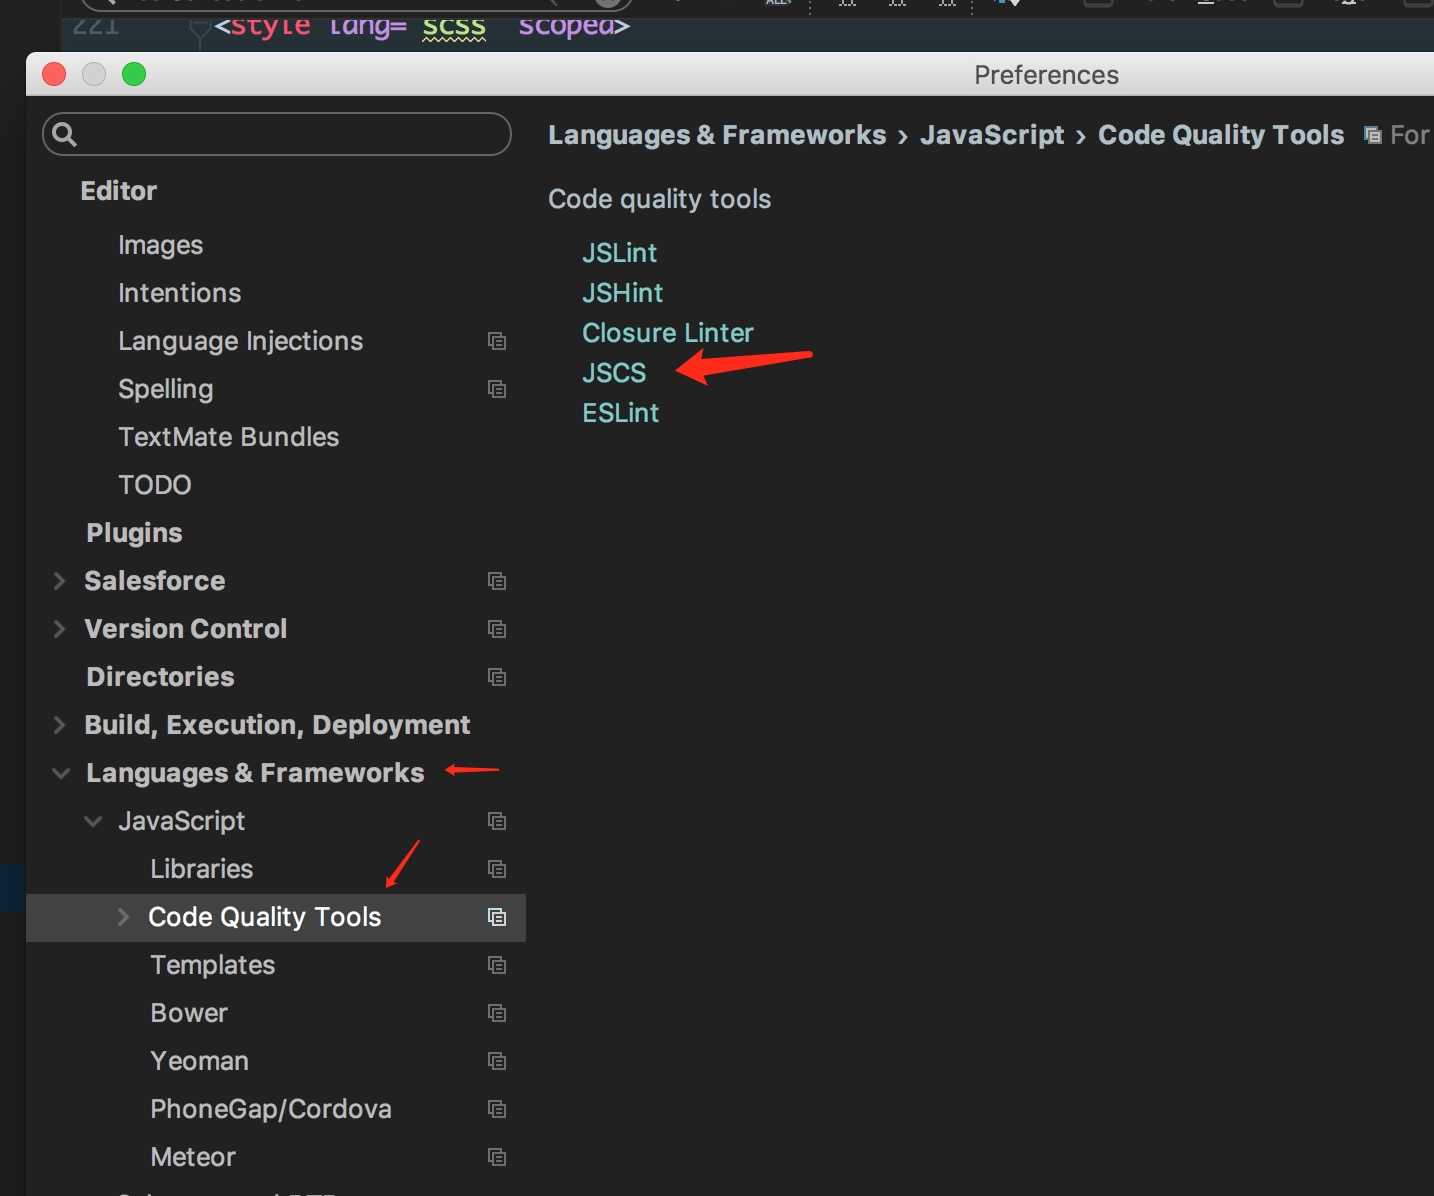
Task: Select Language Injections settings
Action: (x=240, y=341)
